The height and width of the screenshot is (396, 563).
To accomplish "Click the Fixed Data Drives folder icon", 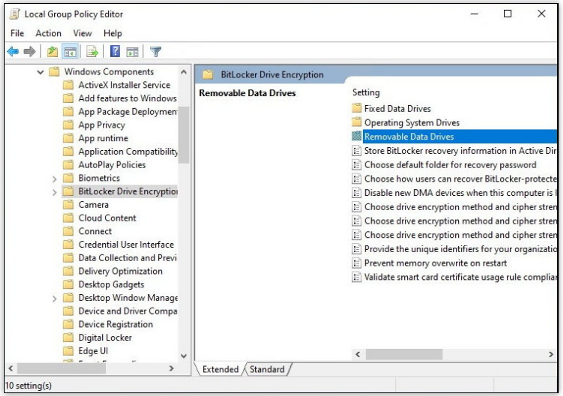I will [x=357, y=108].
